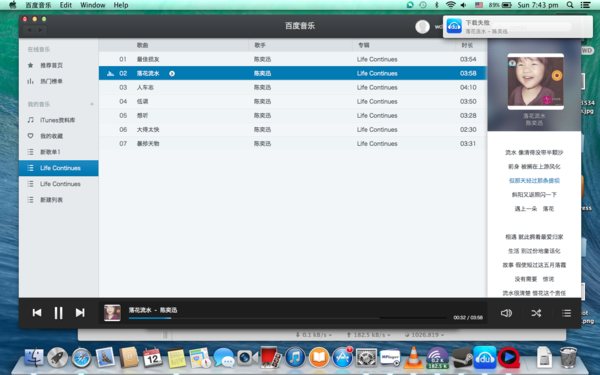This screenshot has height=375, width=600.
Task: Open the user avatar profile
Action: [x=422, y=26]
